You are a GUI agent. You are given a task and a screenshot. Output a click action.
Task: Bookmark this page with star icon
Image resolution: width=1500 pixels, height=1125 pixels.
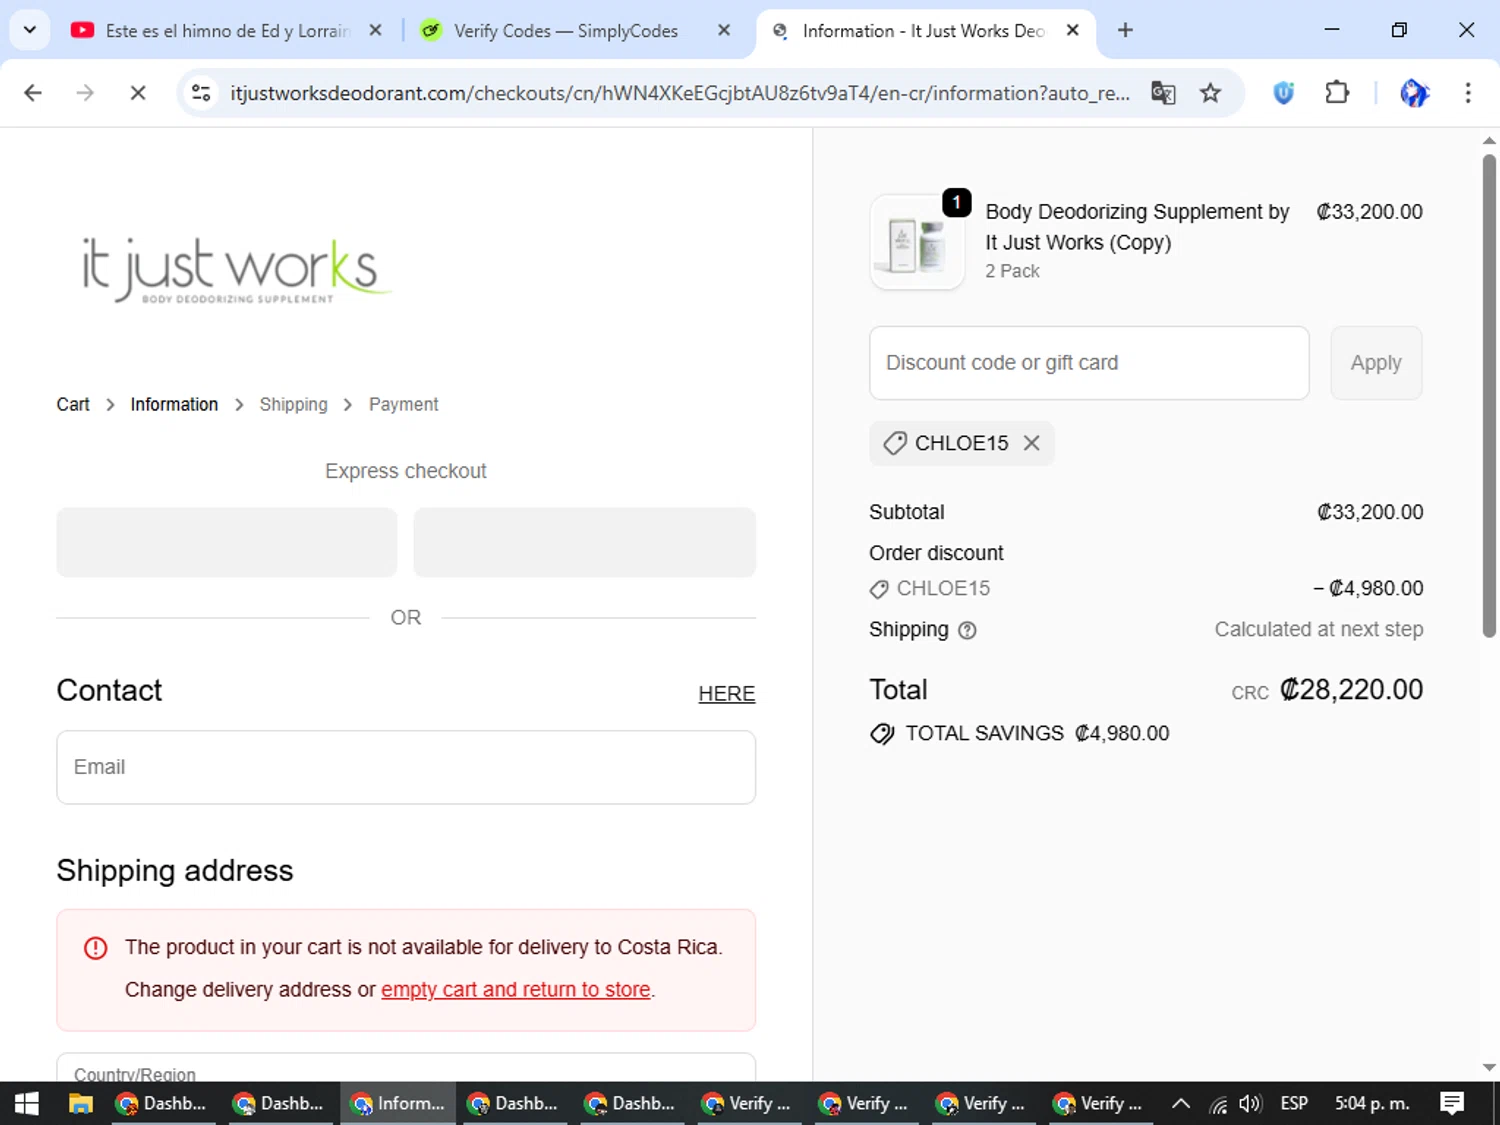coord(1210,93)
